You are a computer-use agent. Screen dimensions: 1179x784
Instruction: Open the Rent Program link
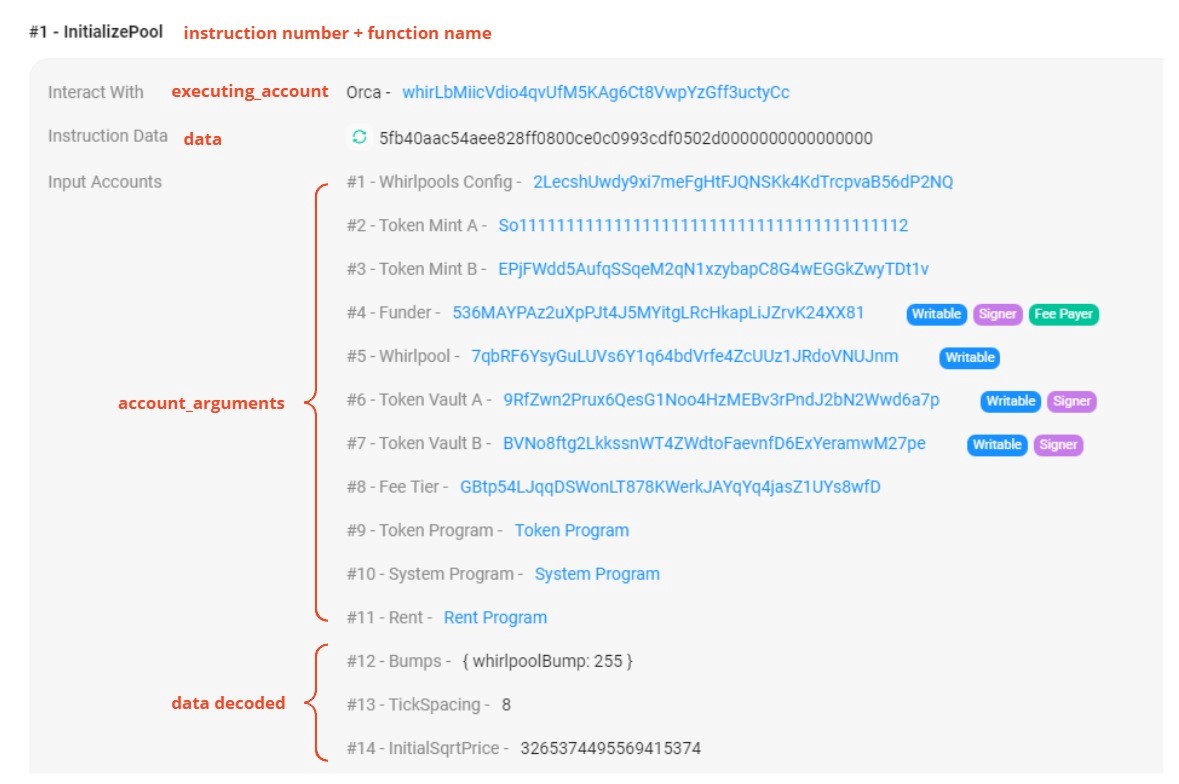click(x=495, y=617)
